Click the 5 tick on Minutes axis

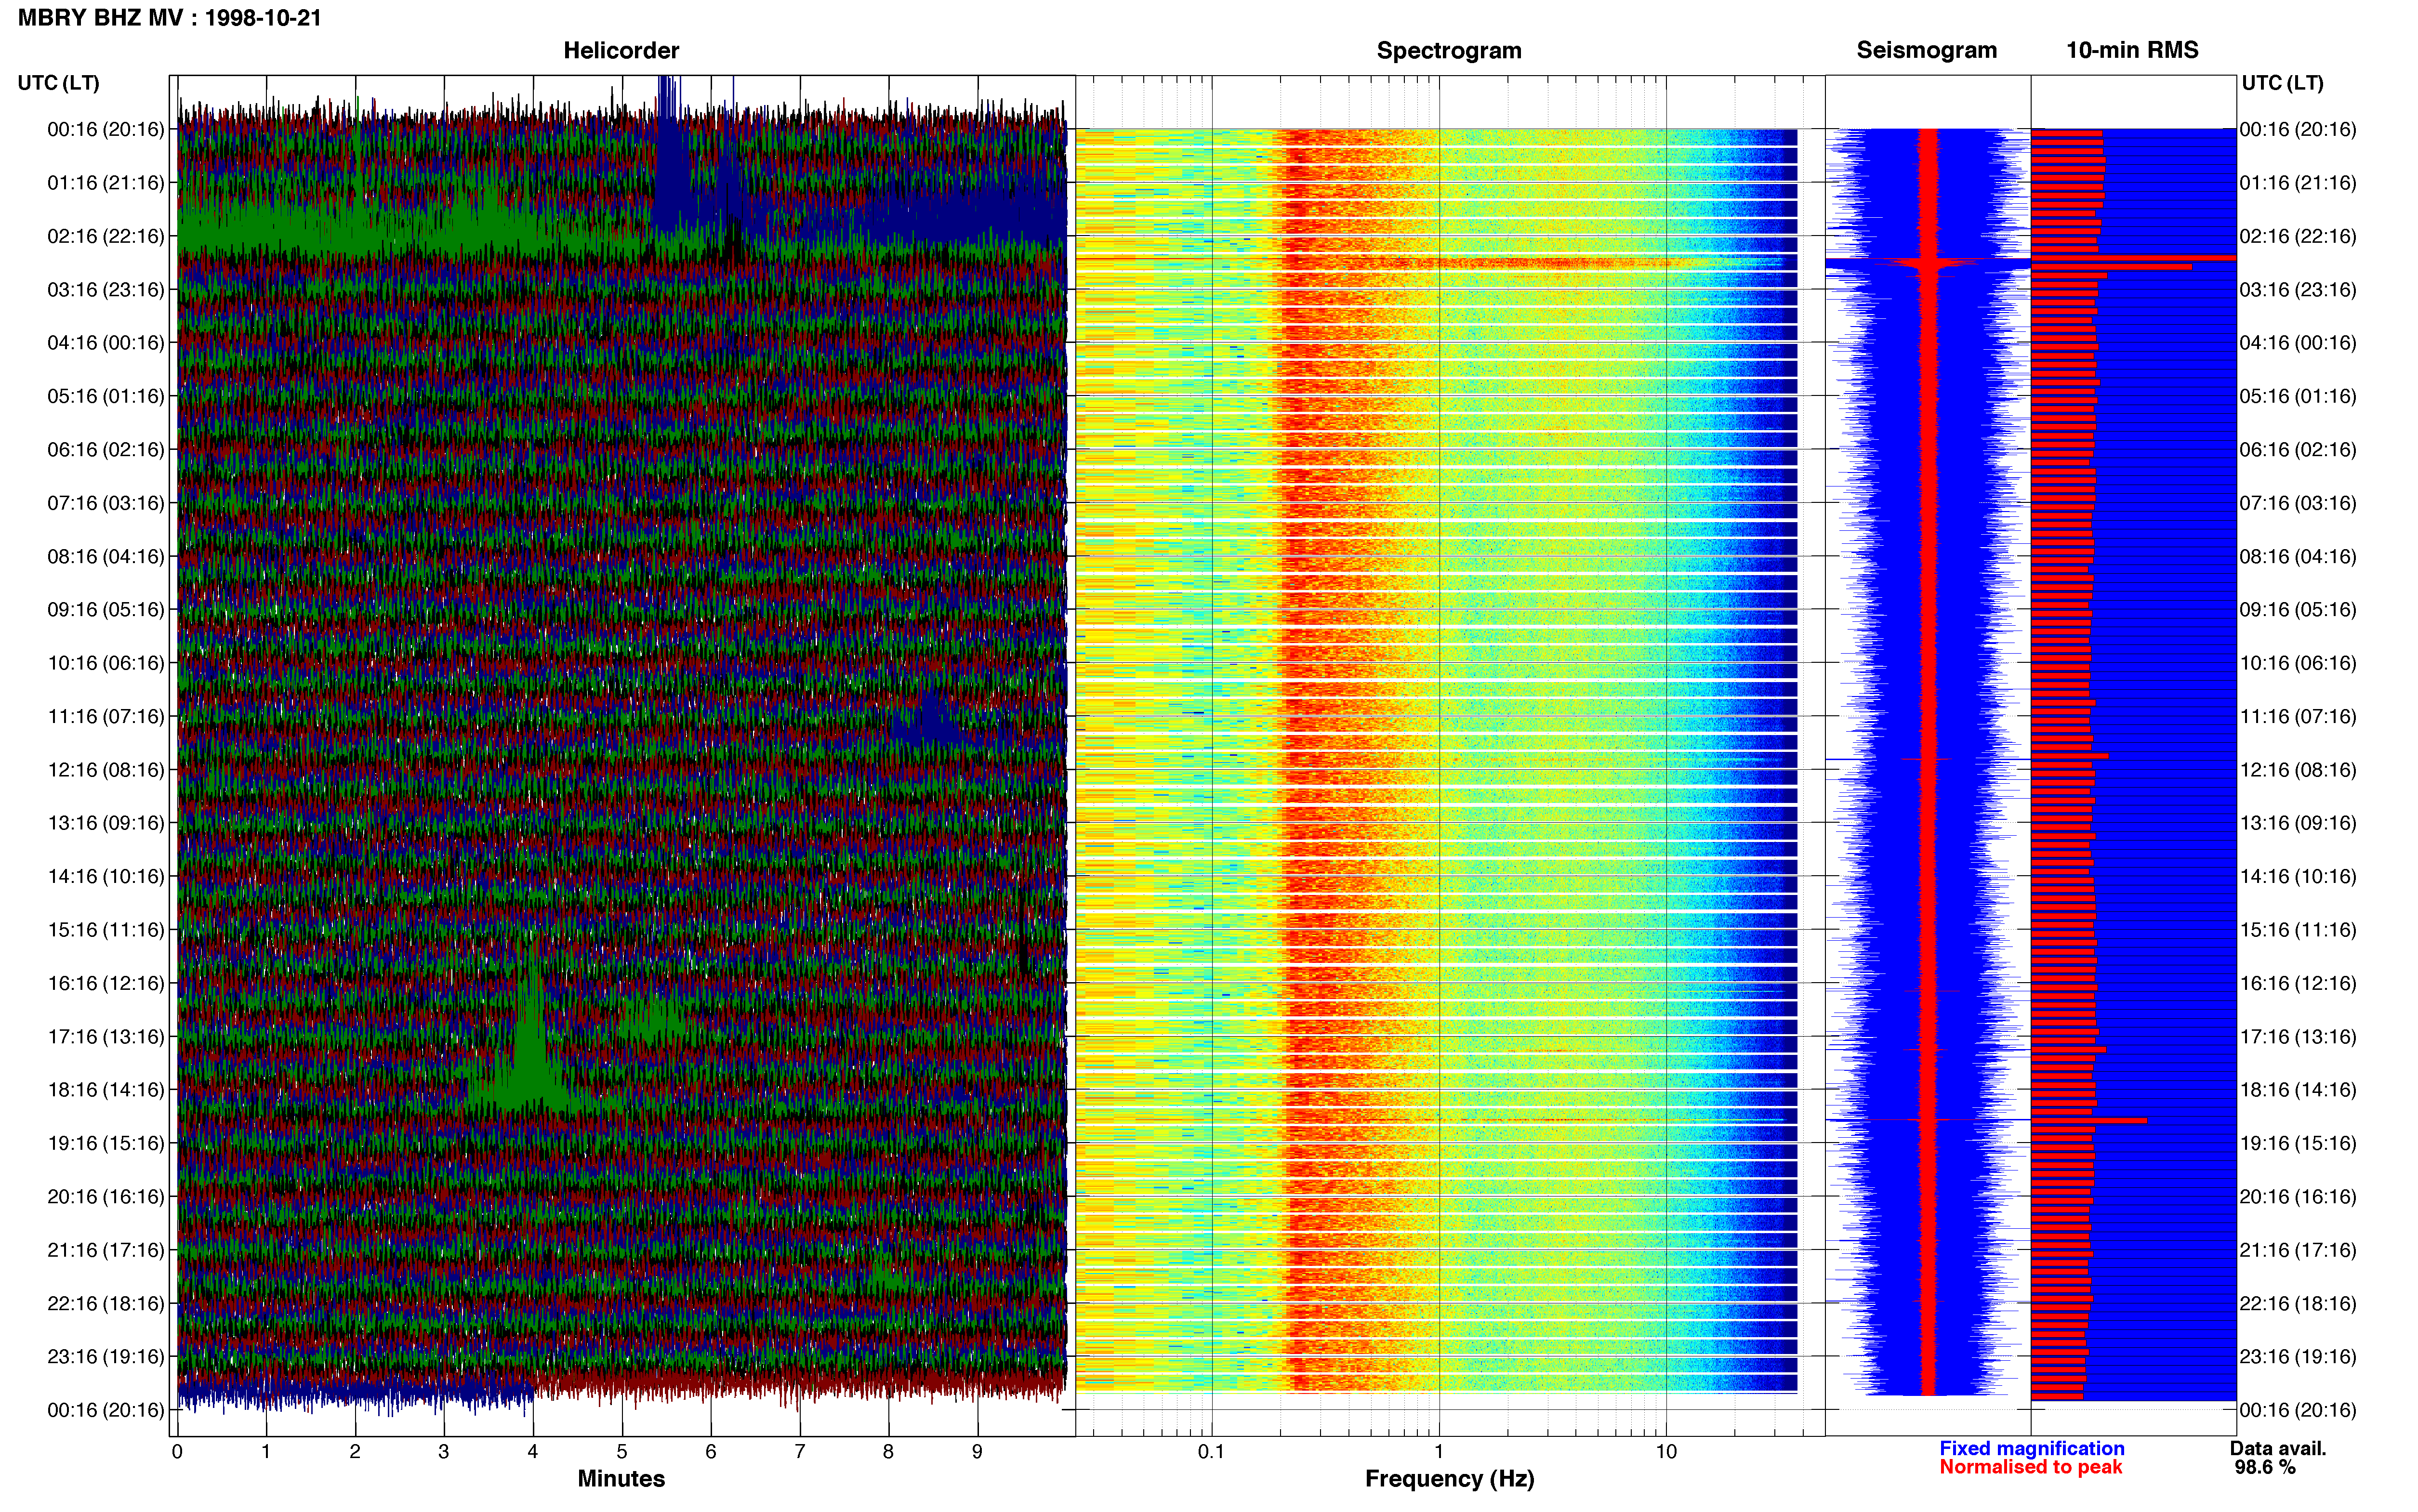point(622,1452)
